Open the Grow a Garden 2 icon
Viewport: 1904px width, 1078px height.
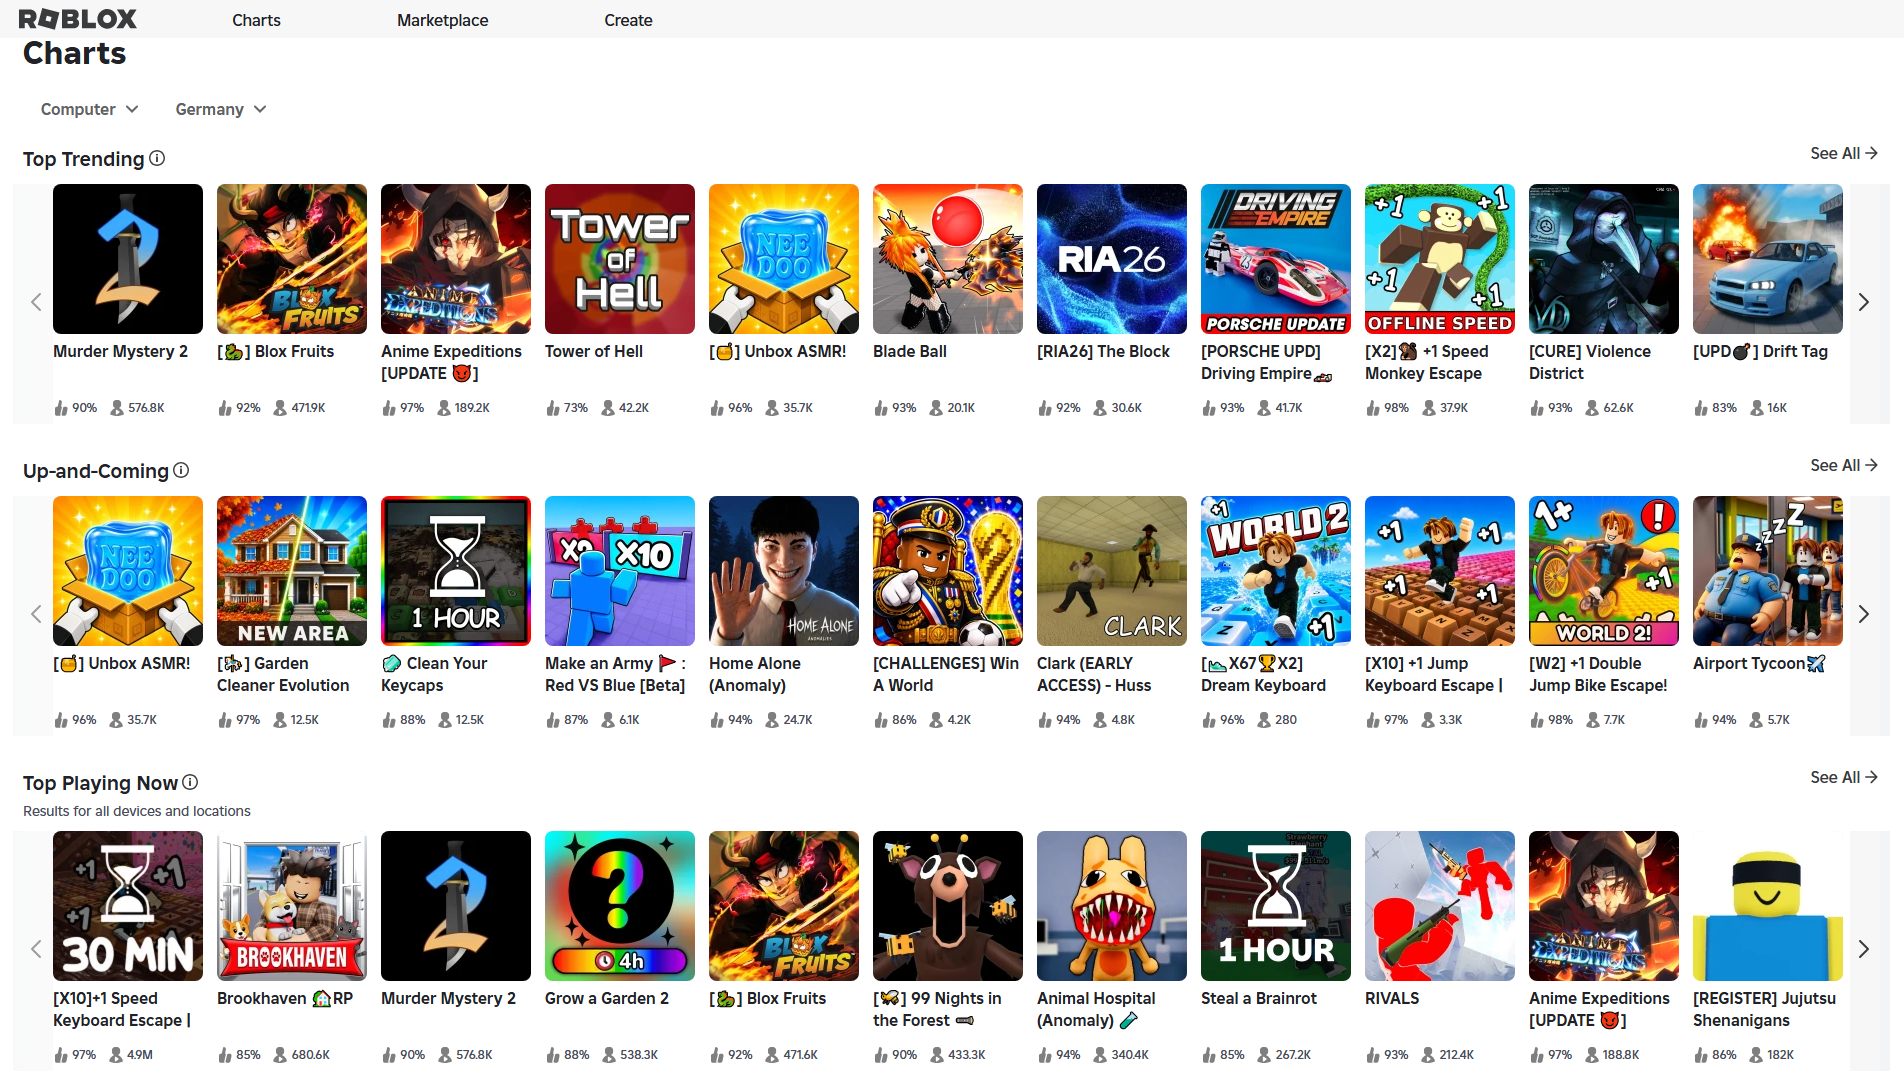coord(620,906)
